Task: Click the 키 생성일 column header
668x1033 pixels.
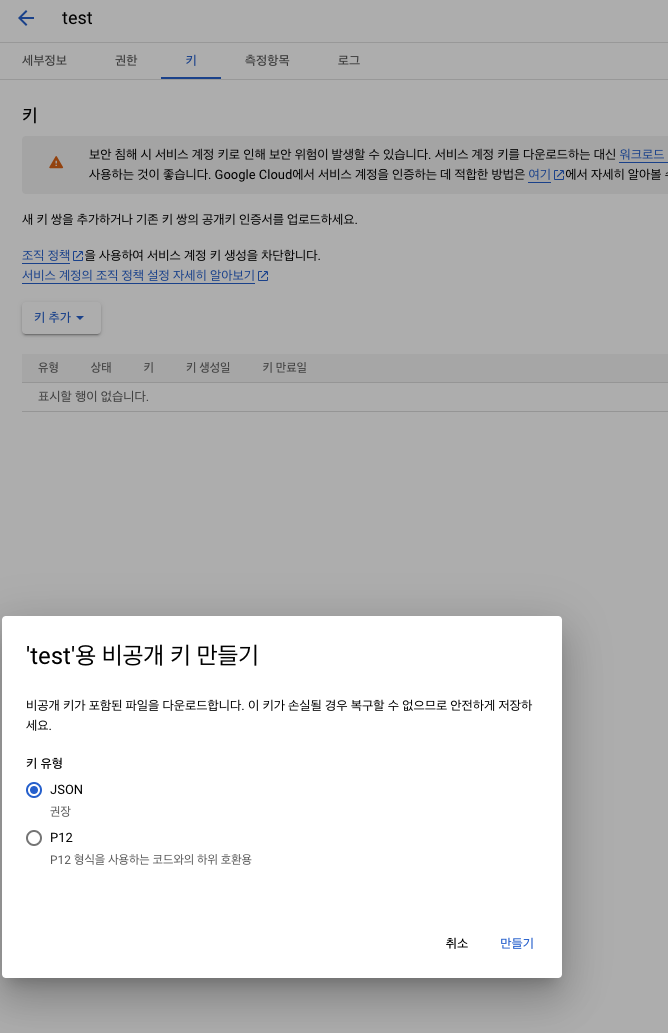Action: (208, 368)
